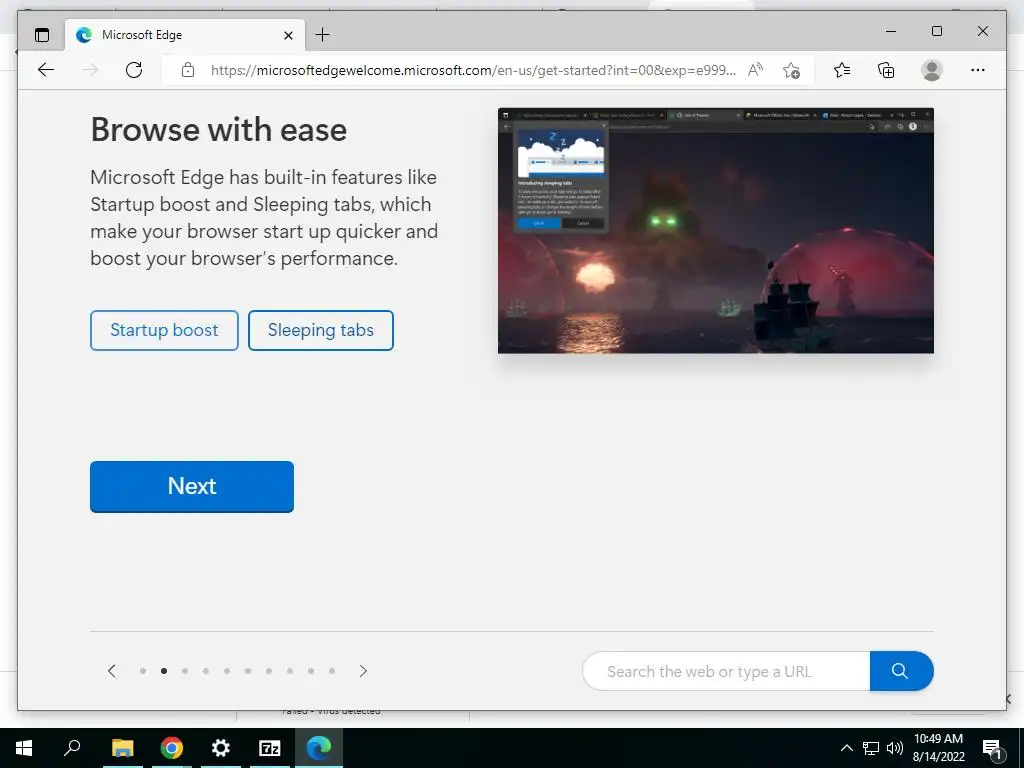1024x768 pixels.
Task: Add this page to favorites
Action: click(792, 70)
